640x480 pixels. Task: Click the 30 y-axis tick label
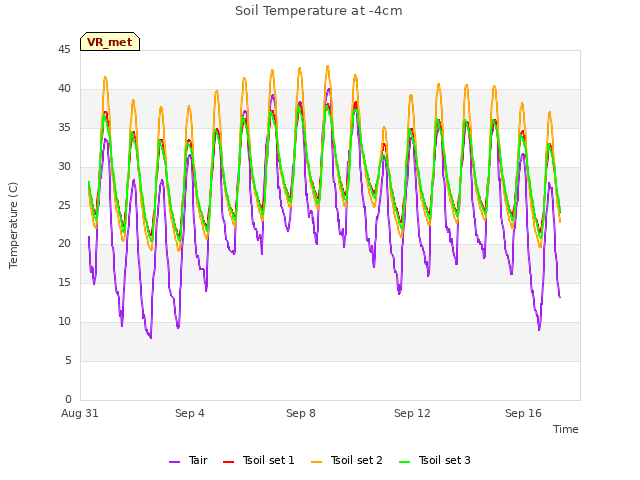coord(64,167)
